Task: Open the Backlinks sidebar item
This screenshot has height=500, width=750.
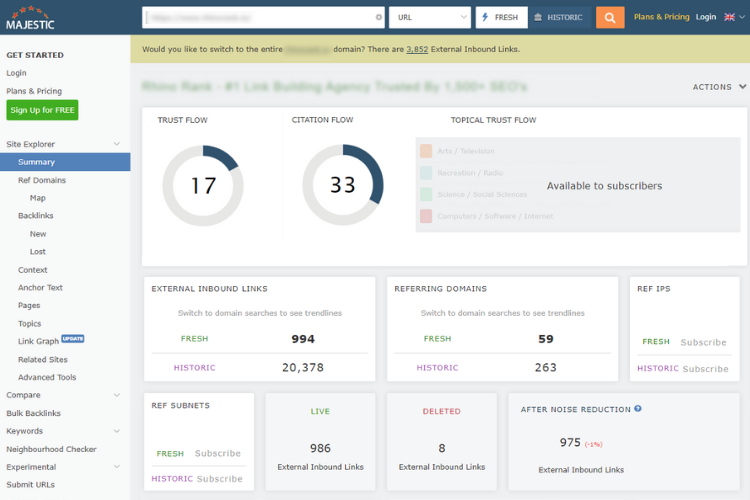Action: point(36,216)
